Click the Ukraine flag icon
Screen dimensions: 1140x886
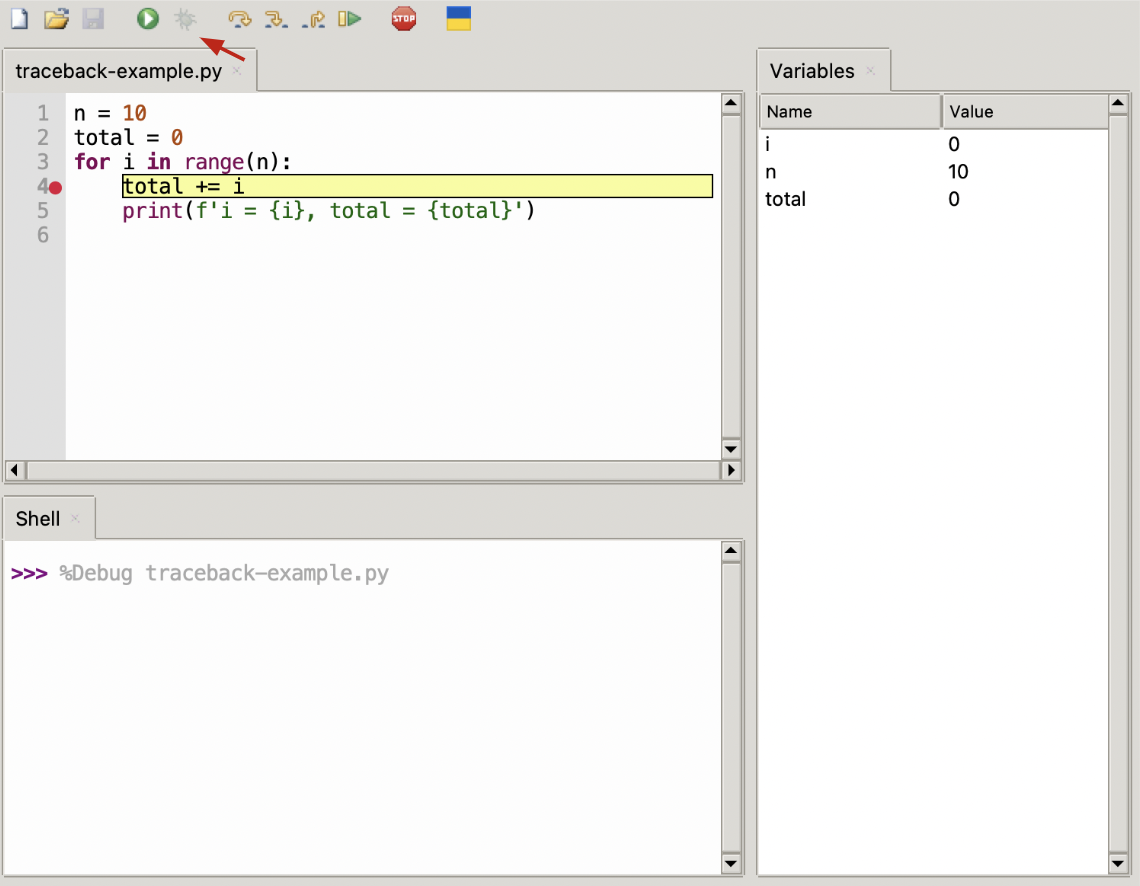[458, 18]
